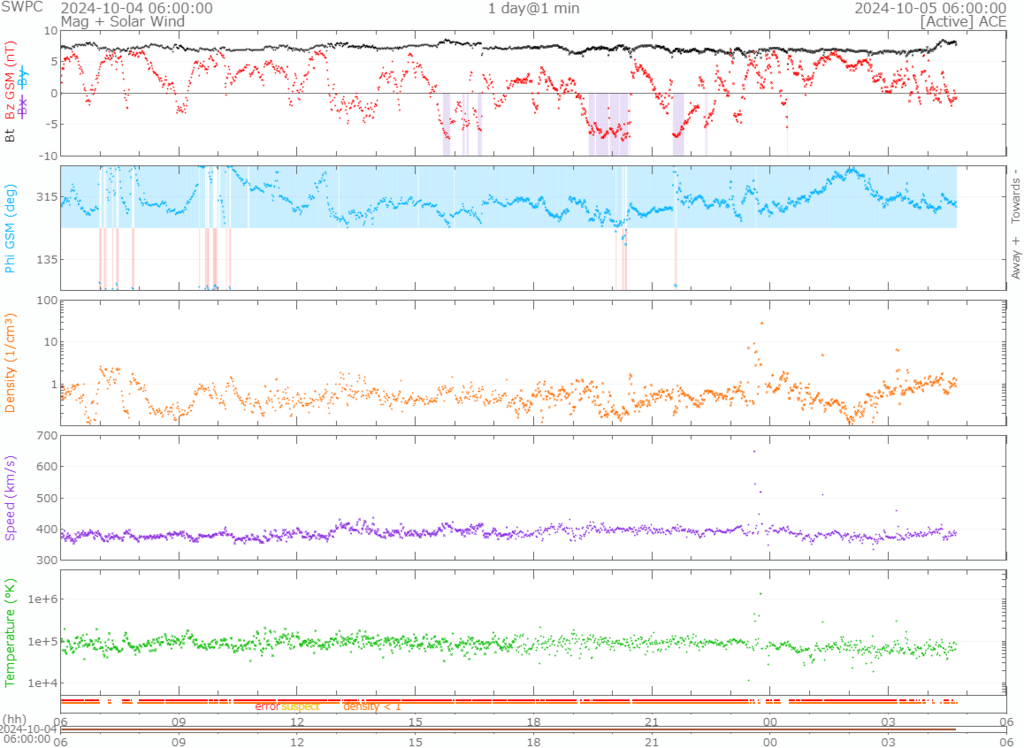
Task: Click the Speed (km/s) axis label
Action: (x=12, y=497)
